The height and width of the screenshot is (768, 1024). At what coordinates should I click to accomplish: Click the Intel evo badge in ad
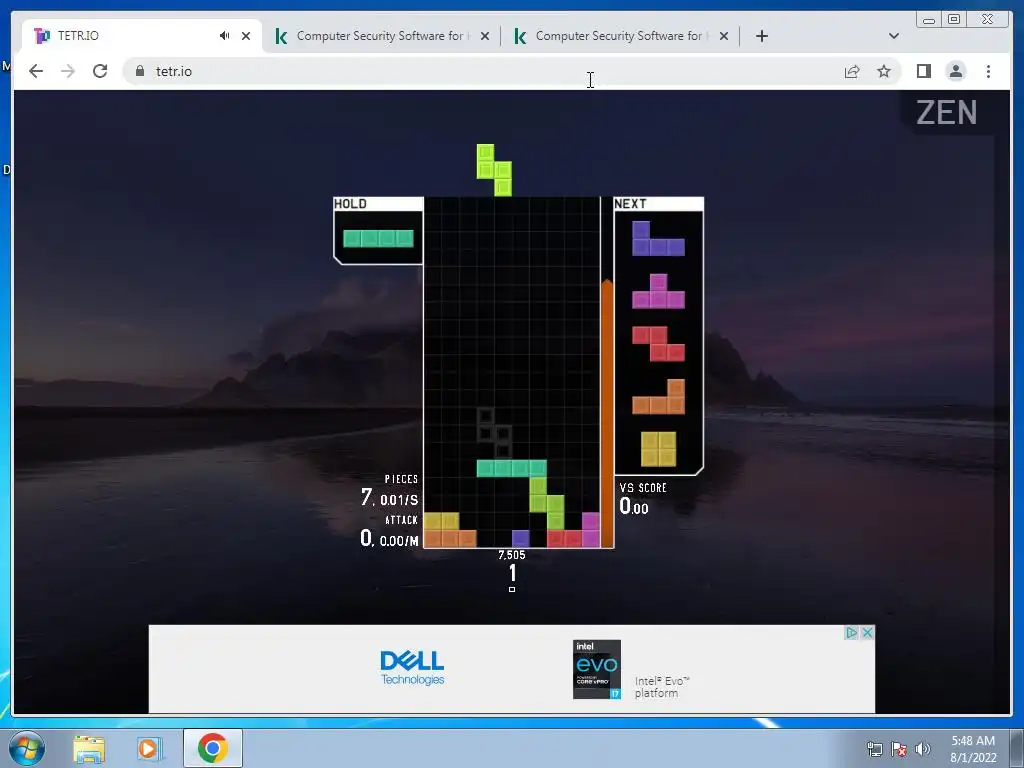click(597, 669)
